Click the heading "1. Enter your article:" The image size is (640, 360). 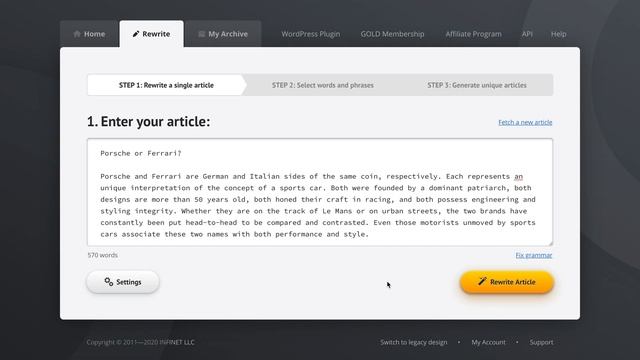pyautogui.click(x=149, y=122)
